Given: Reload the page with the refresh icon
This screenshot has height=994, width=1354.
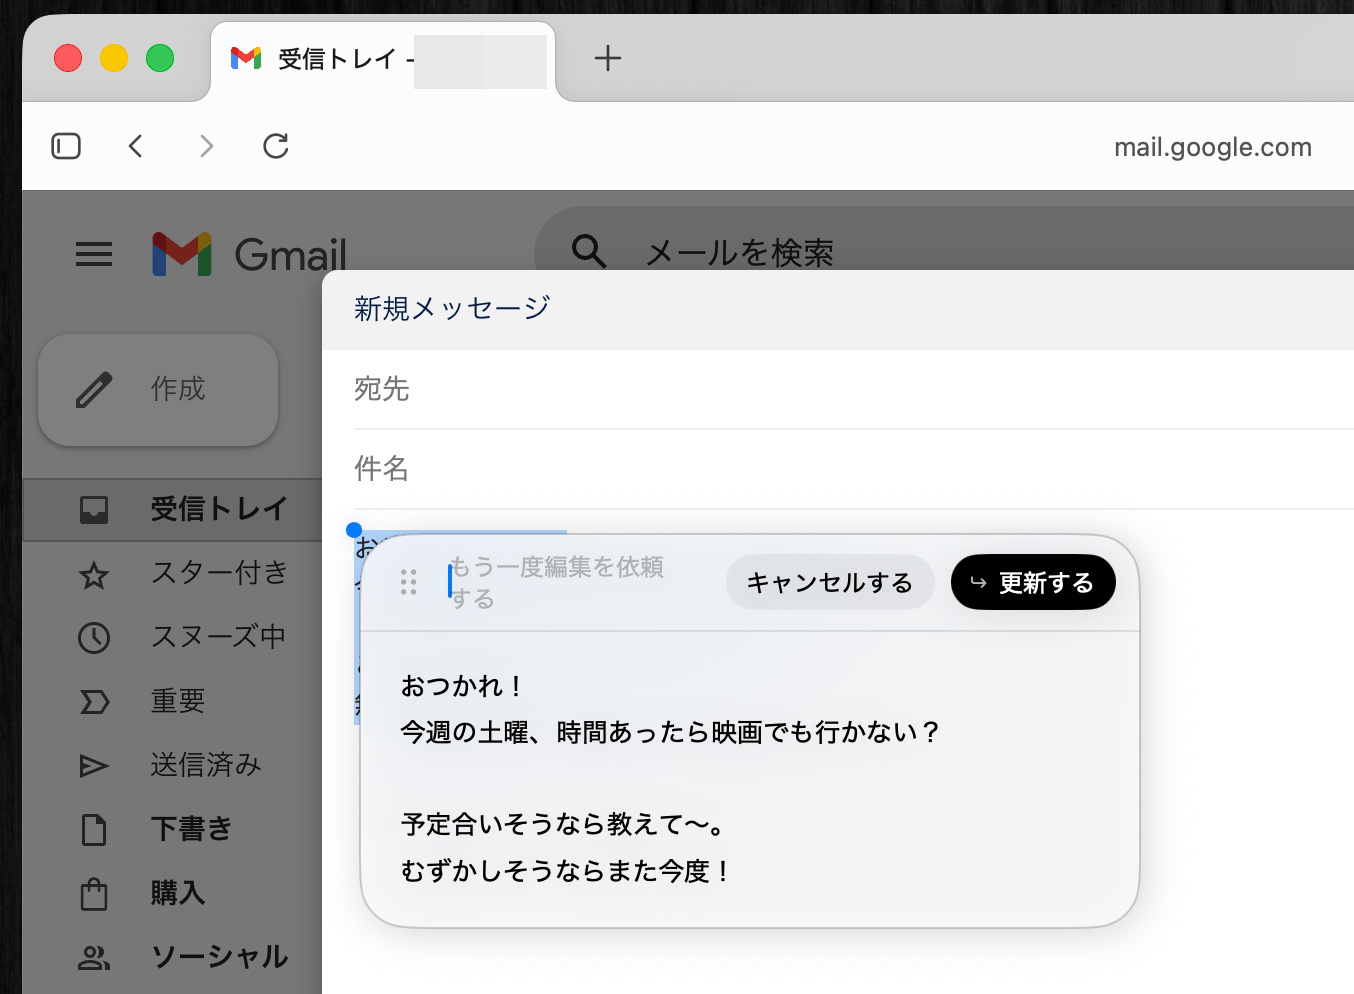Looking at the screenshot, I should click(x=276, y=146).
